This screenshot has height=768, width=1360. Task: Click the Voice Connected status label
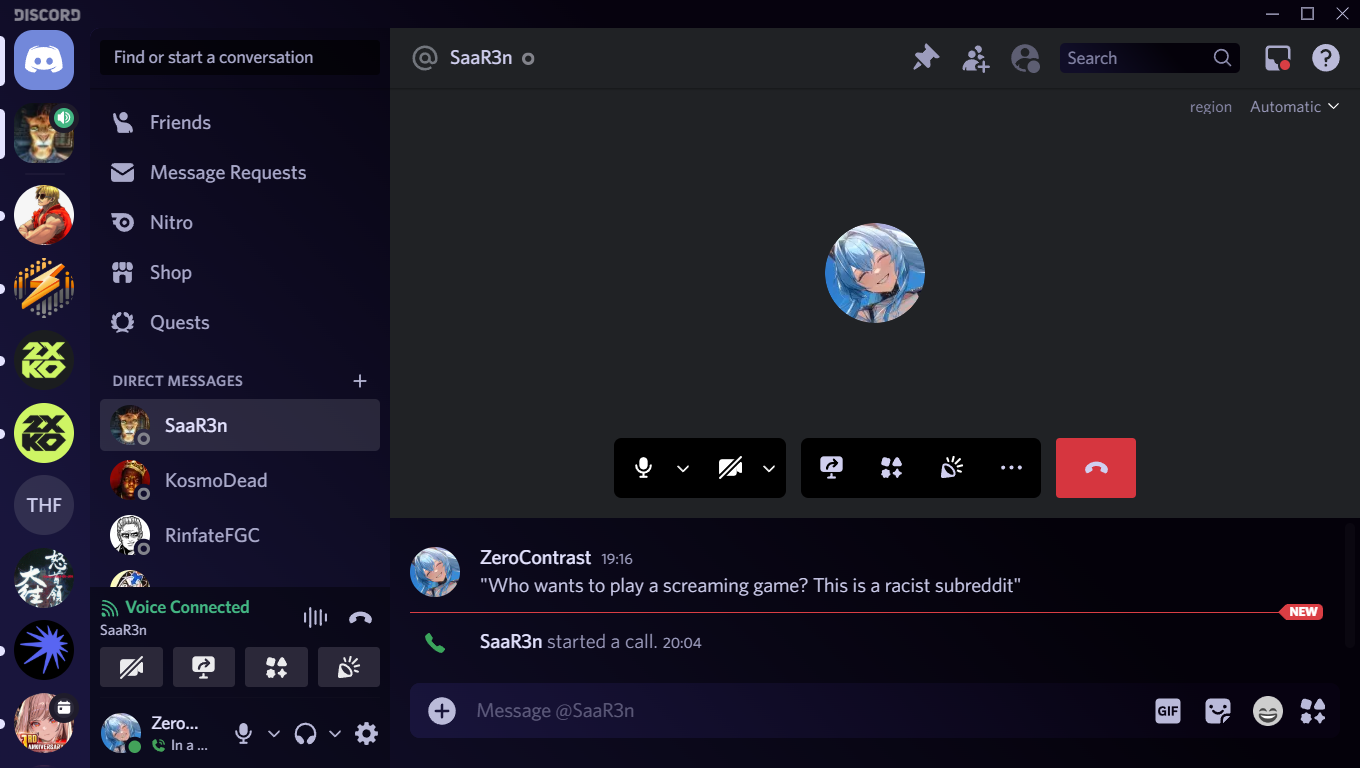pos(187,607)
